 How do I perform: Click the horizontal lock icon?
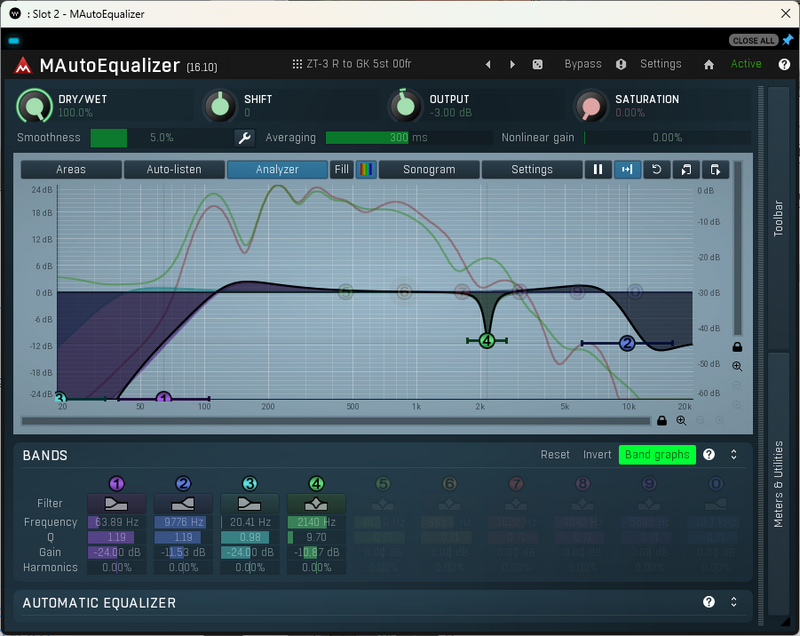click(662, 421)
